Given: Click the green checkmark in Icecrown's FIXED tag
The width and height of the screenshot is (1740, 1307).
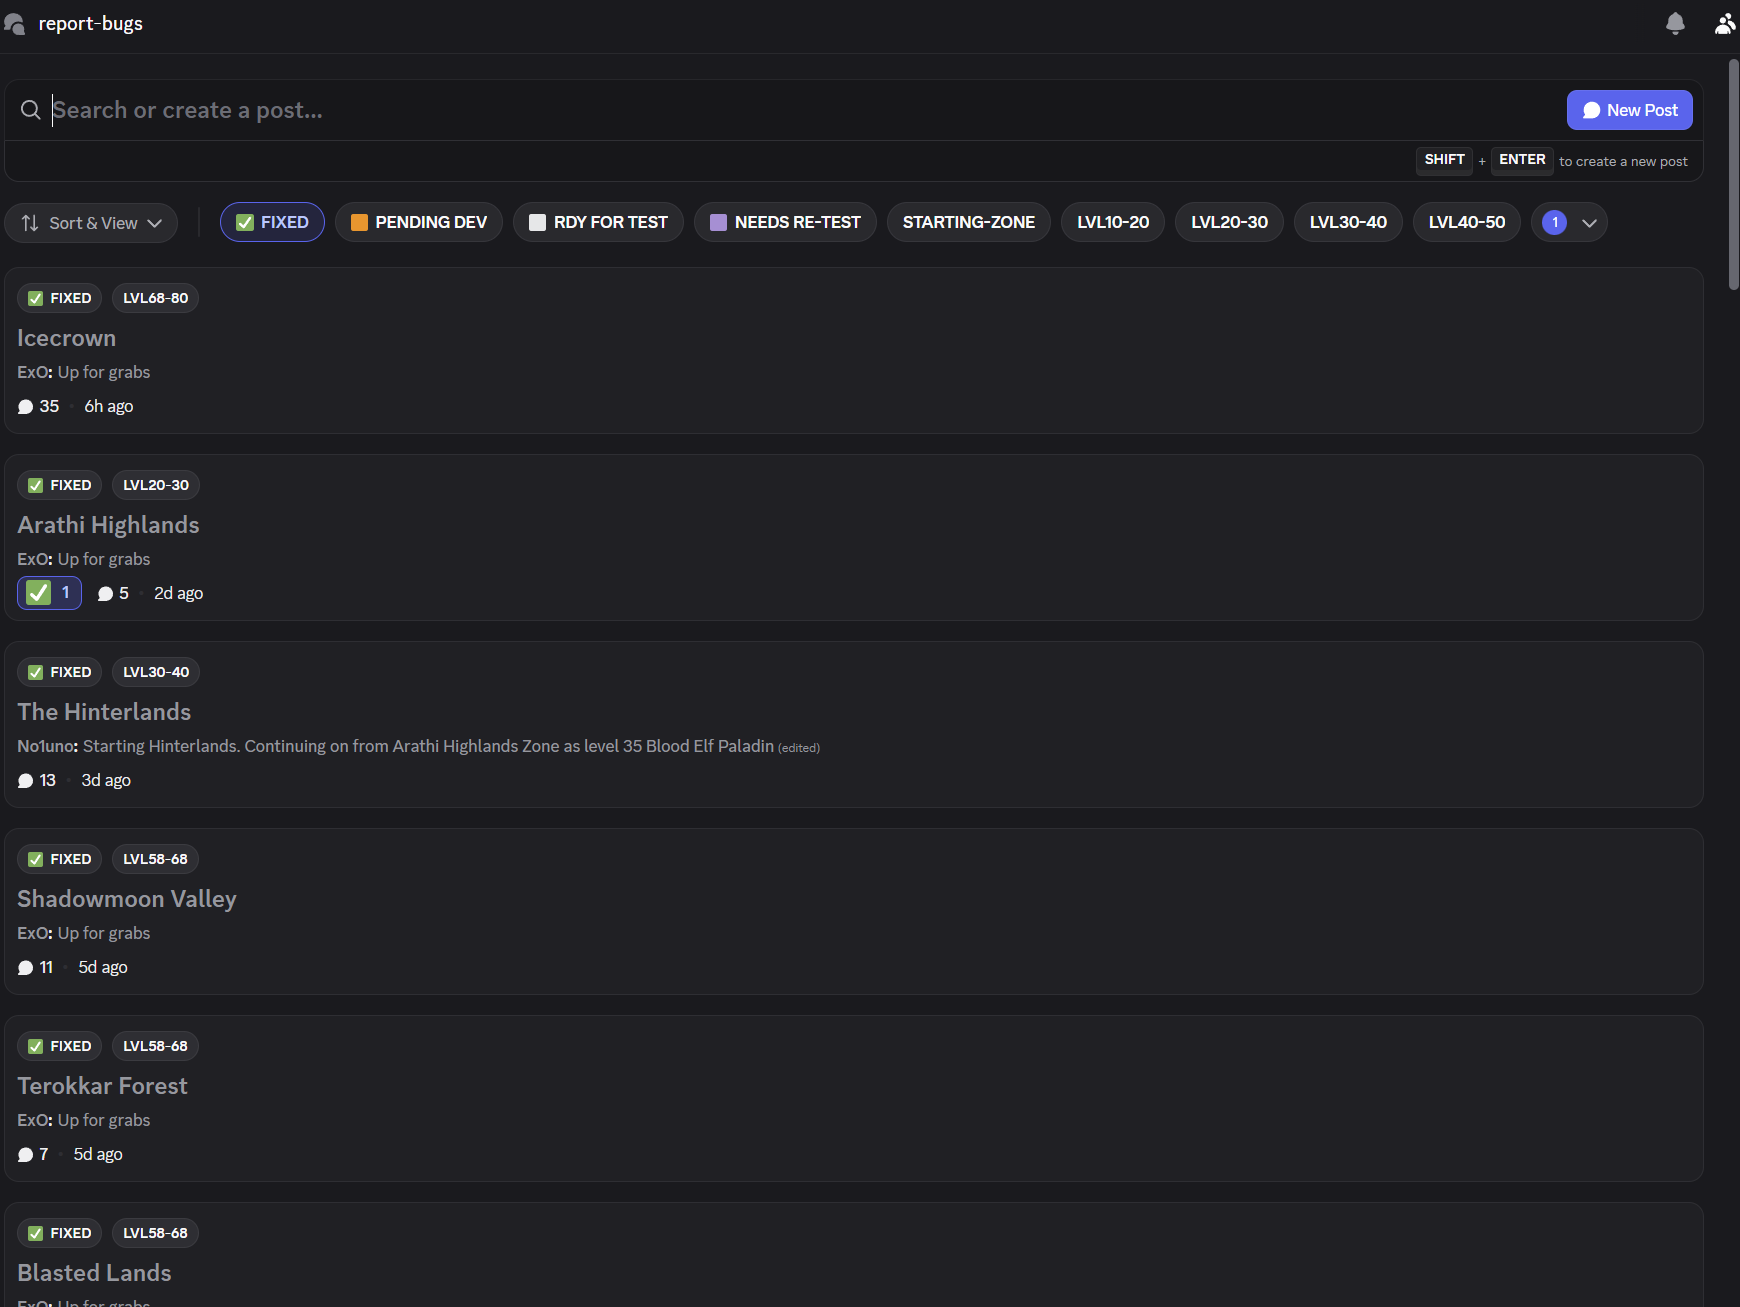Looking at the screenshot, I should click(36, 298).
